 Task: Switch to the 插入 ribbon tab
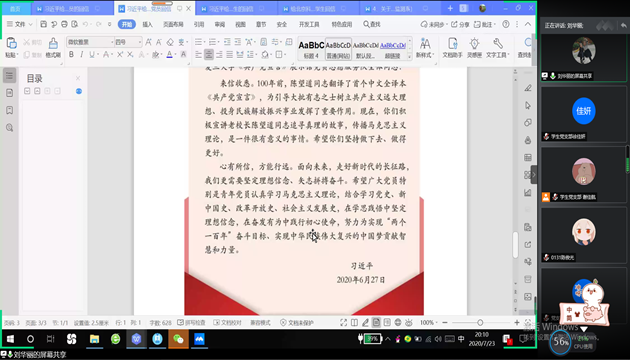coord(147,25)
